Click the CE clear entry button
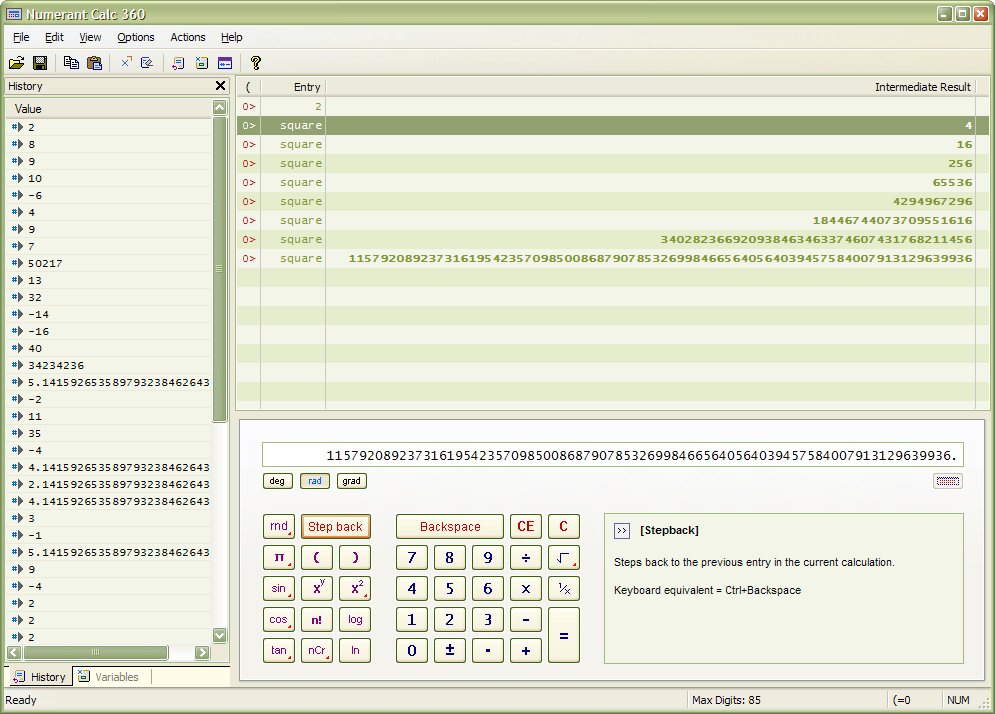995x714 pixels. tap(525, 526)
